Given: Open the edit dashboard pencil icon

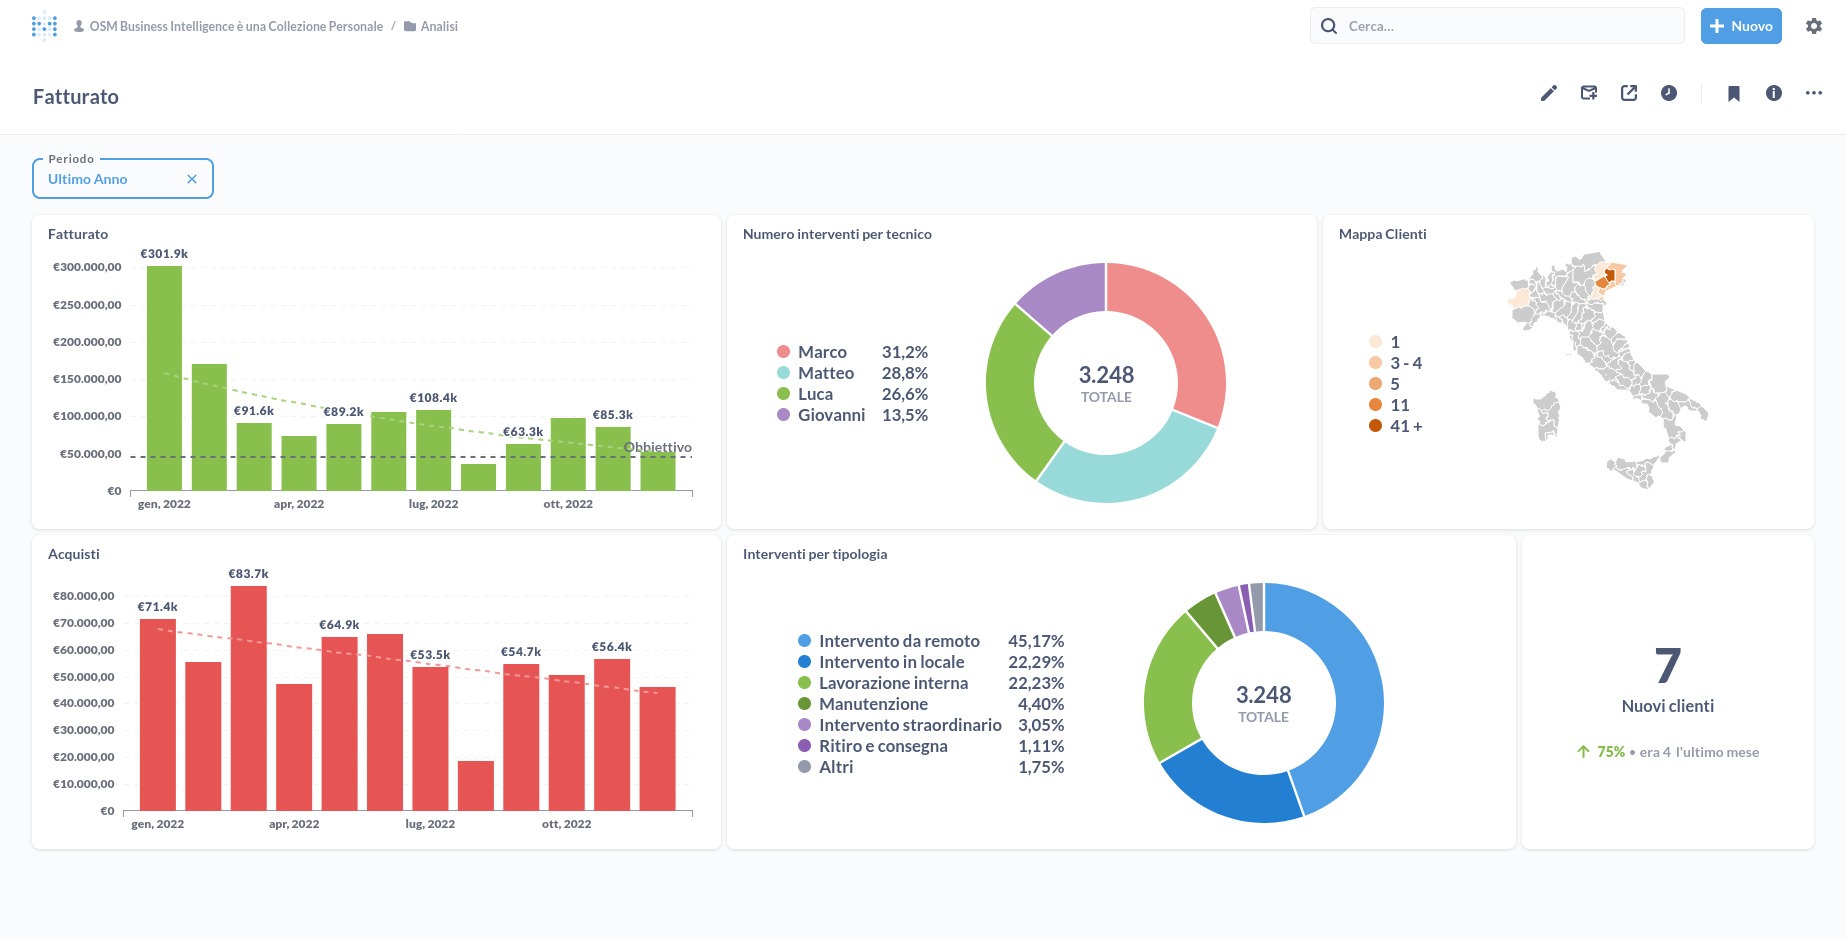Looking at the screenshot, I should click(1549, 93).
